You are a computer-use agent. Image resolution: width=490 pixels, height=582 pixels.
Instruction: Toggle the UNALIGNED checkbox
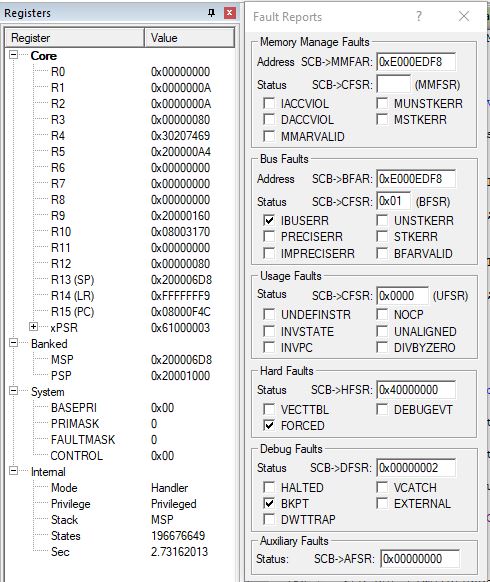click(382, 331)
